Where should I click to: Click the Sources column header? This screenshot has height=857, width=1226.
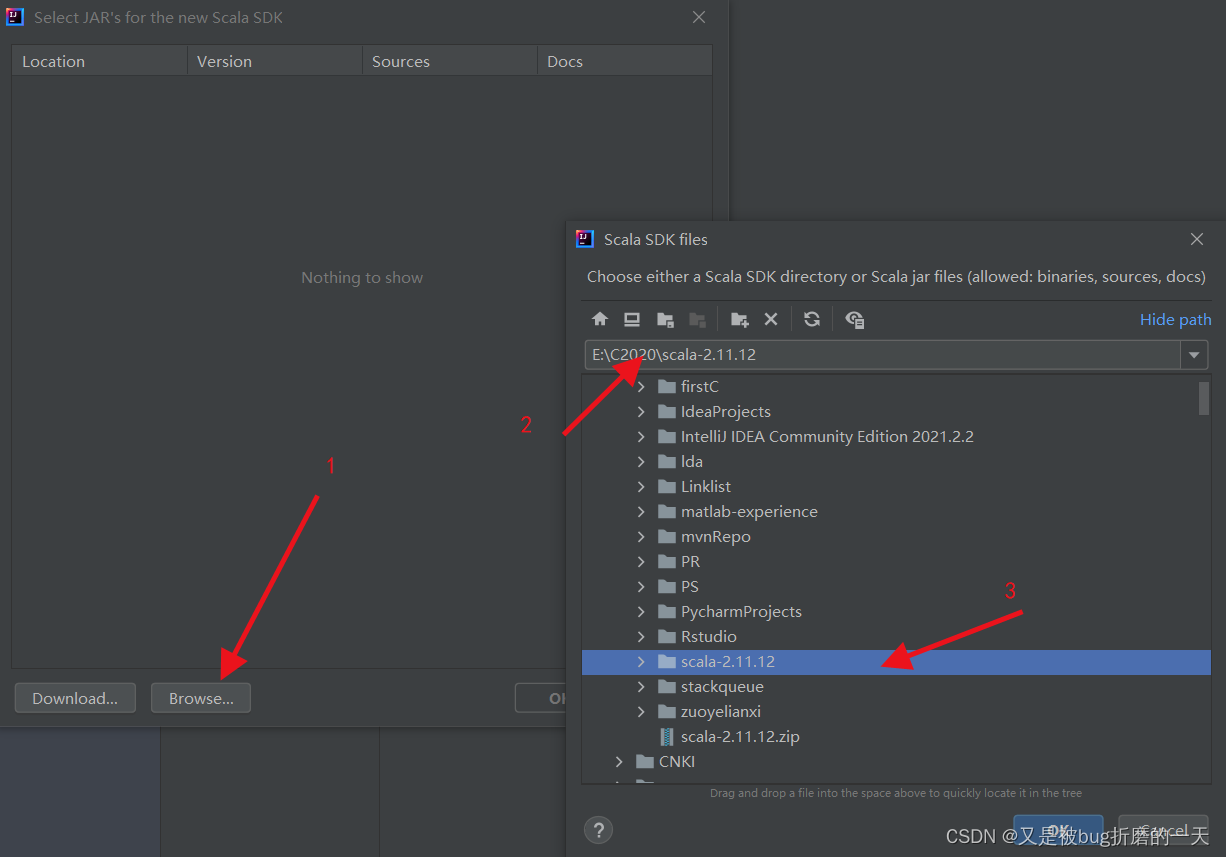(x=450, y=61)
